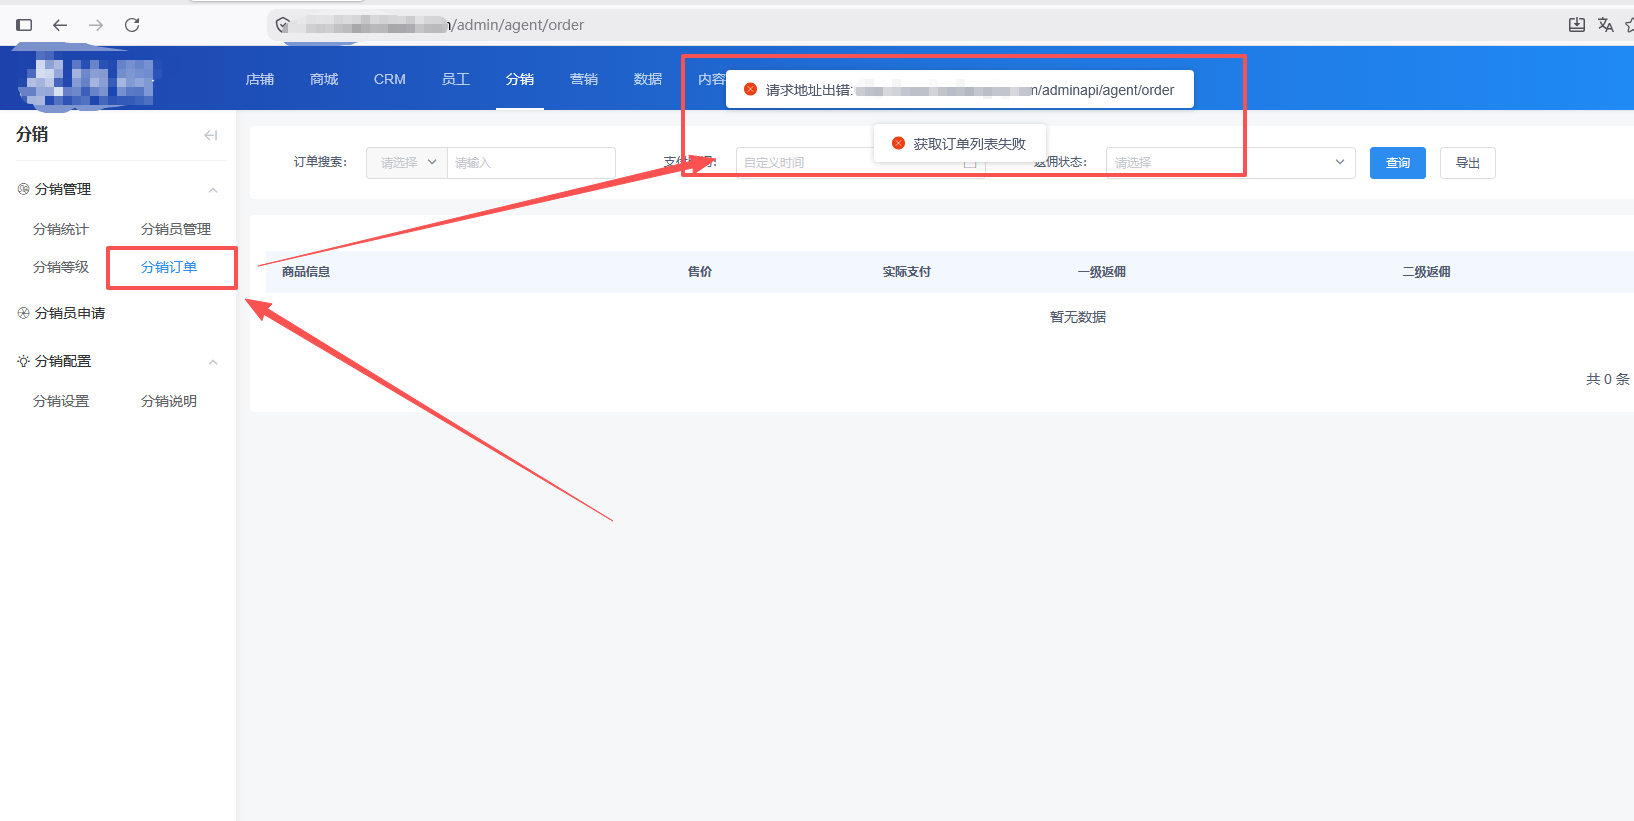This screenshot has width=1634, height=821.
Task: Open the 返佣状态 select dropdown
Action: [1230, 162]
